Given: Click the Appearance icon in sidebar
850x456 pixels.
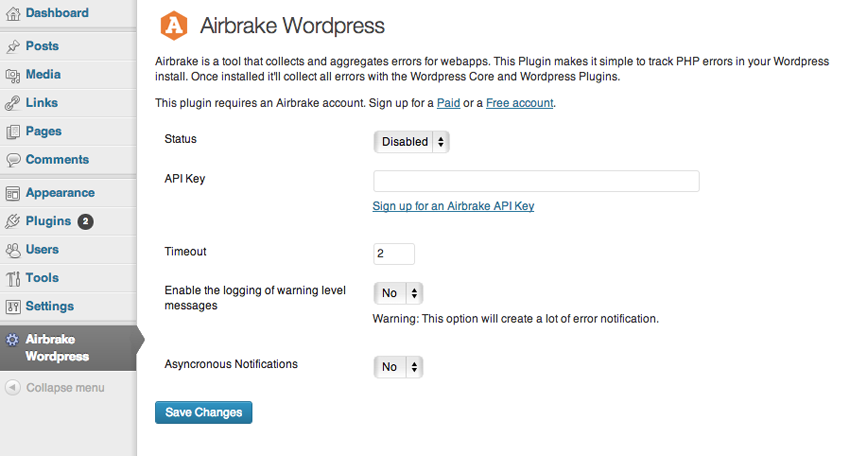Looking at the screenshot, I should coord(13,193).
